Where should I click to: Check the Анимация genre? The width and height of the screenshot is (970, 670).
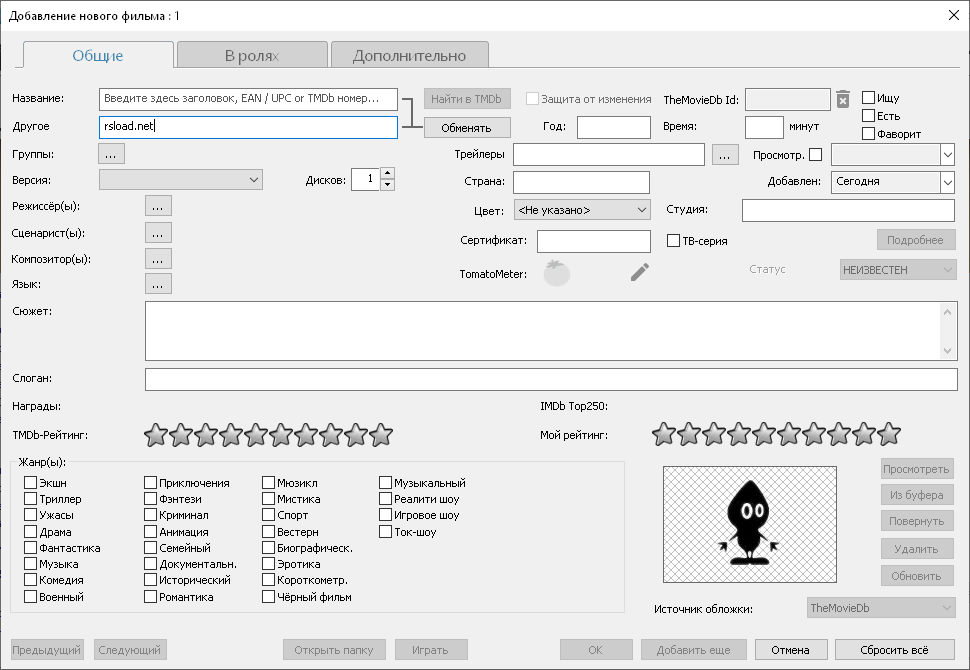[150, 531]
